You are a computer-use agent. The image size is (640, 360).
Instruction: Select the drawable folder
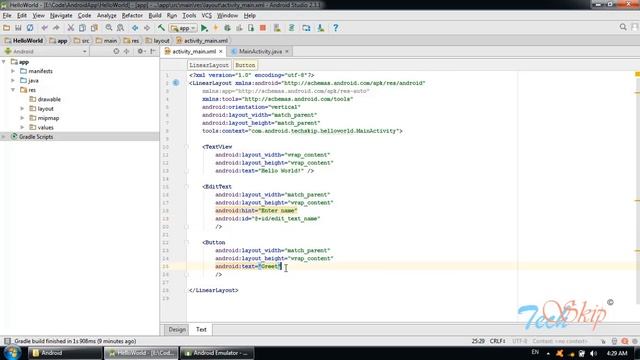[45, 99]
